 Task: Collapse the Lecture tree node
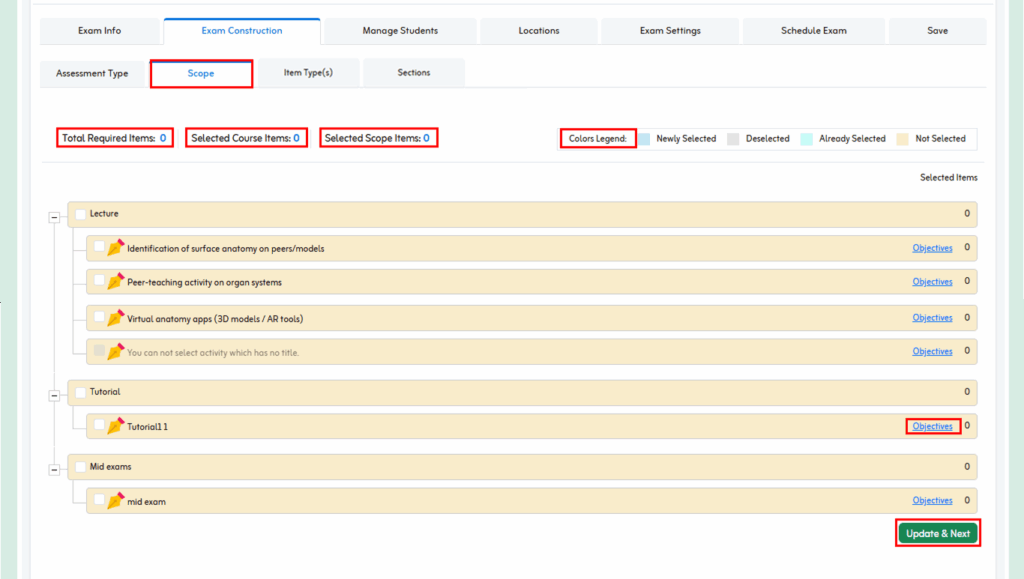pos(54,217)
